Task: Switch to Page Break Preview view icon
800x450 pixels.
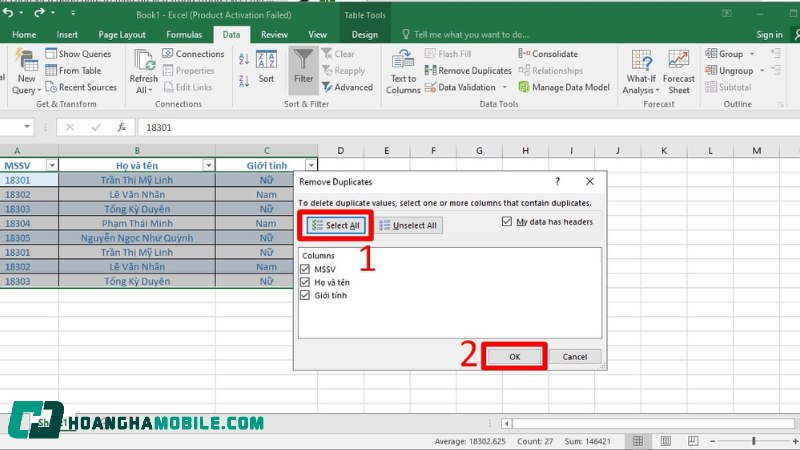Action: [x=693, y=441]
